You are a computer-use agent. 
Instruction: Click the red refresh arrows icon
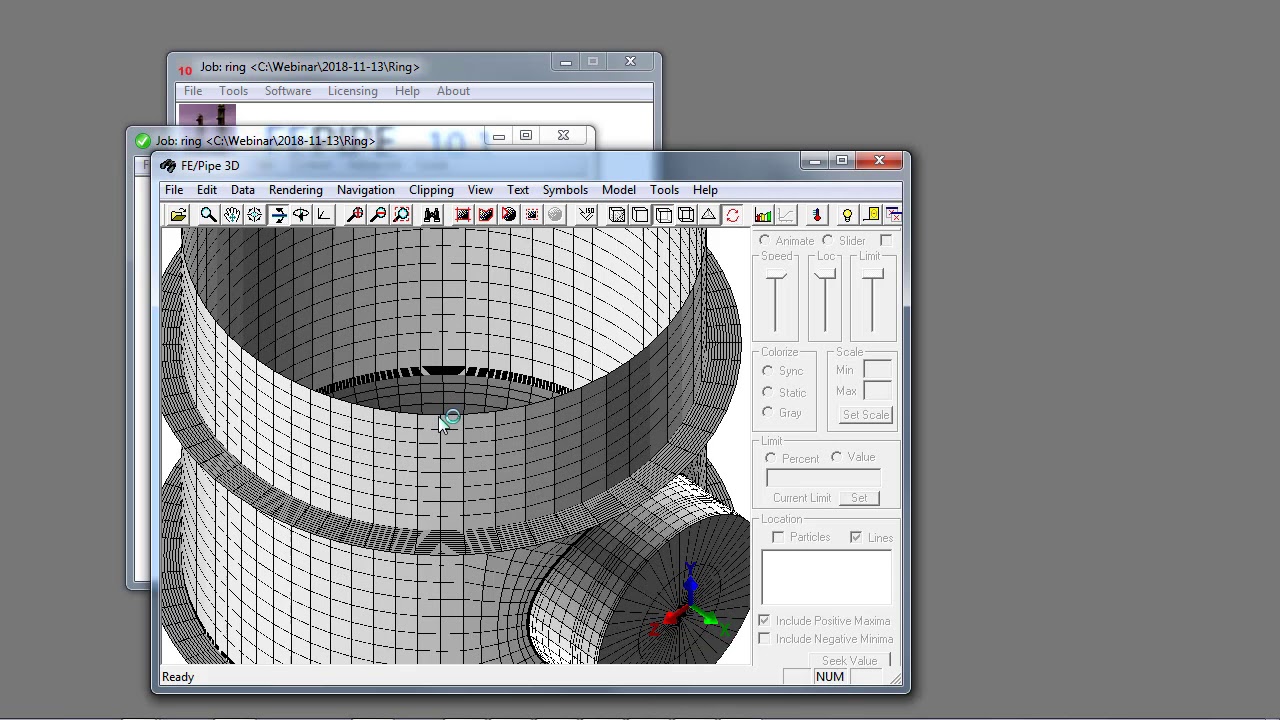(x=733, y=215)
